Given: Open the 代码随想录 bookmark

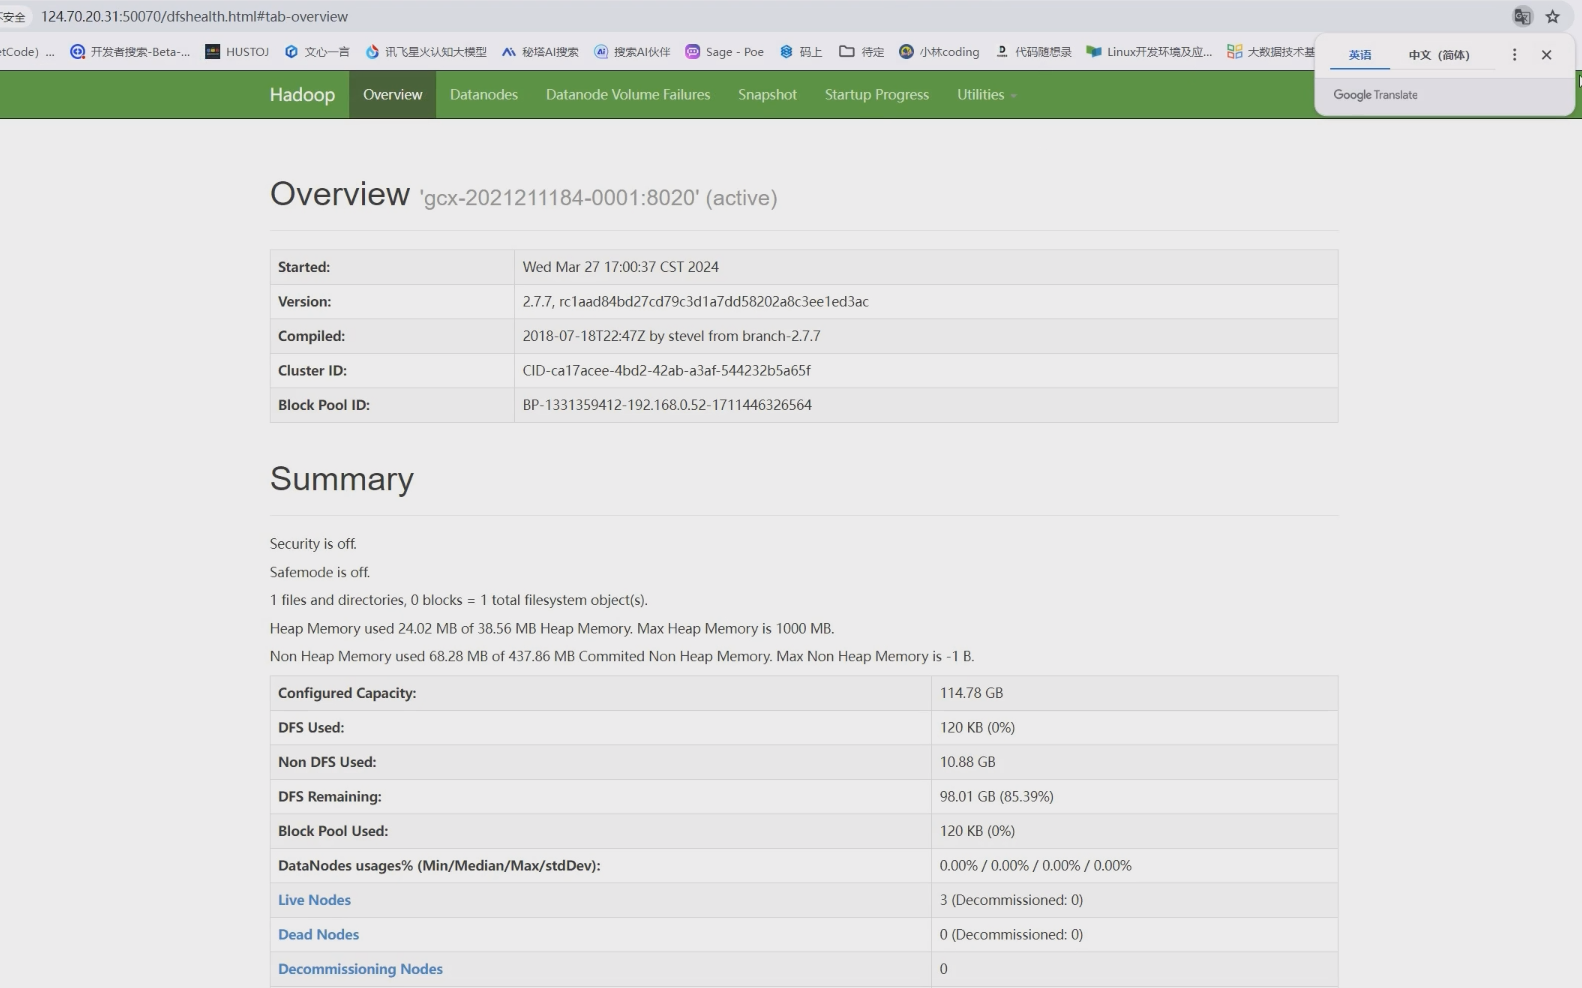Looking at the screenshot, I should pos(1033,52).
